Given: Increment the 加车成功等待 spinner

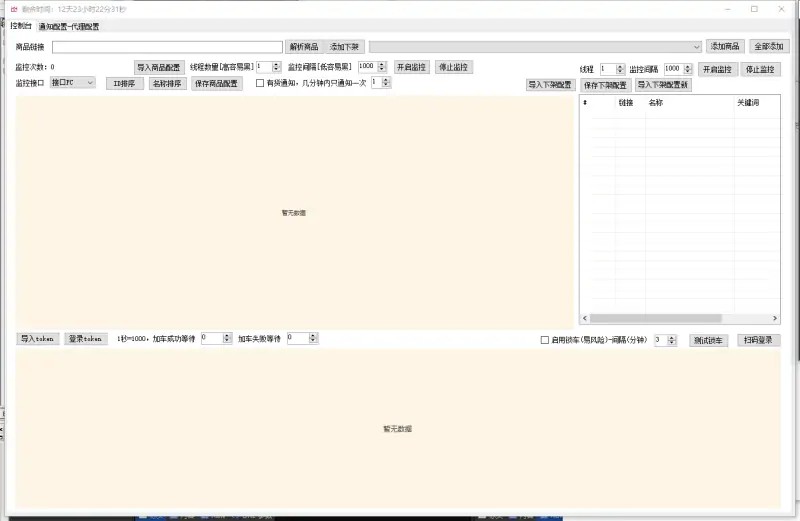Looking at the screenshot, I should (x=228, y=336).
